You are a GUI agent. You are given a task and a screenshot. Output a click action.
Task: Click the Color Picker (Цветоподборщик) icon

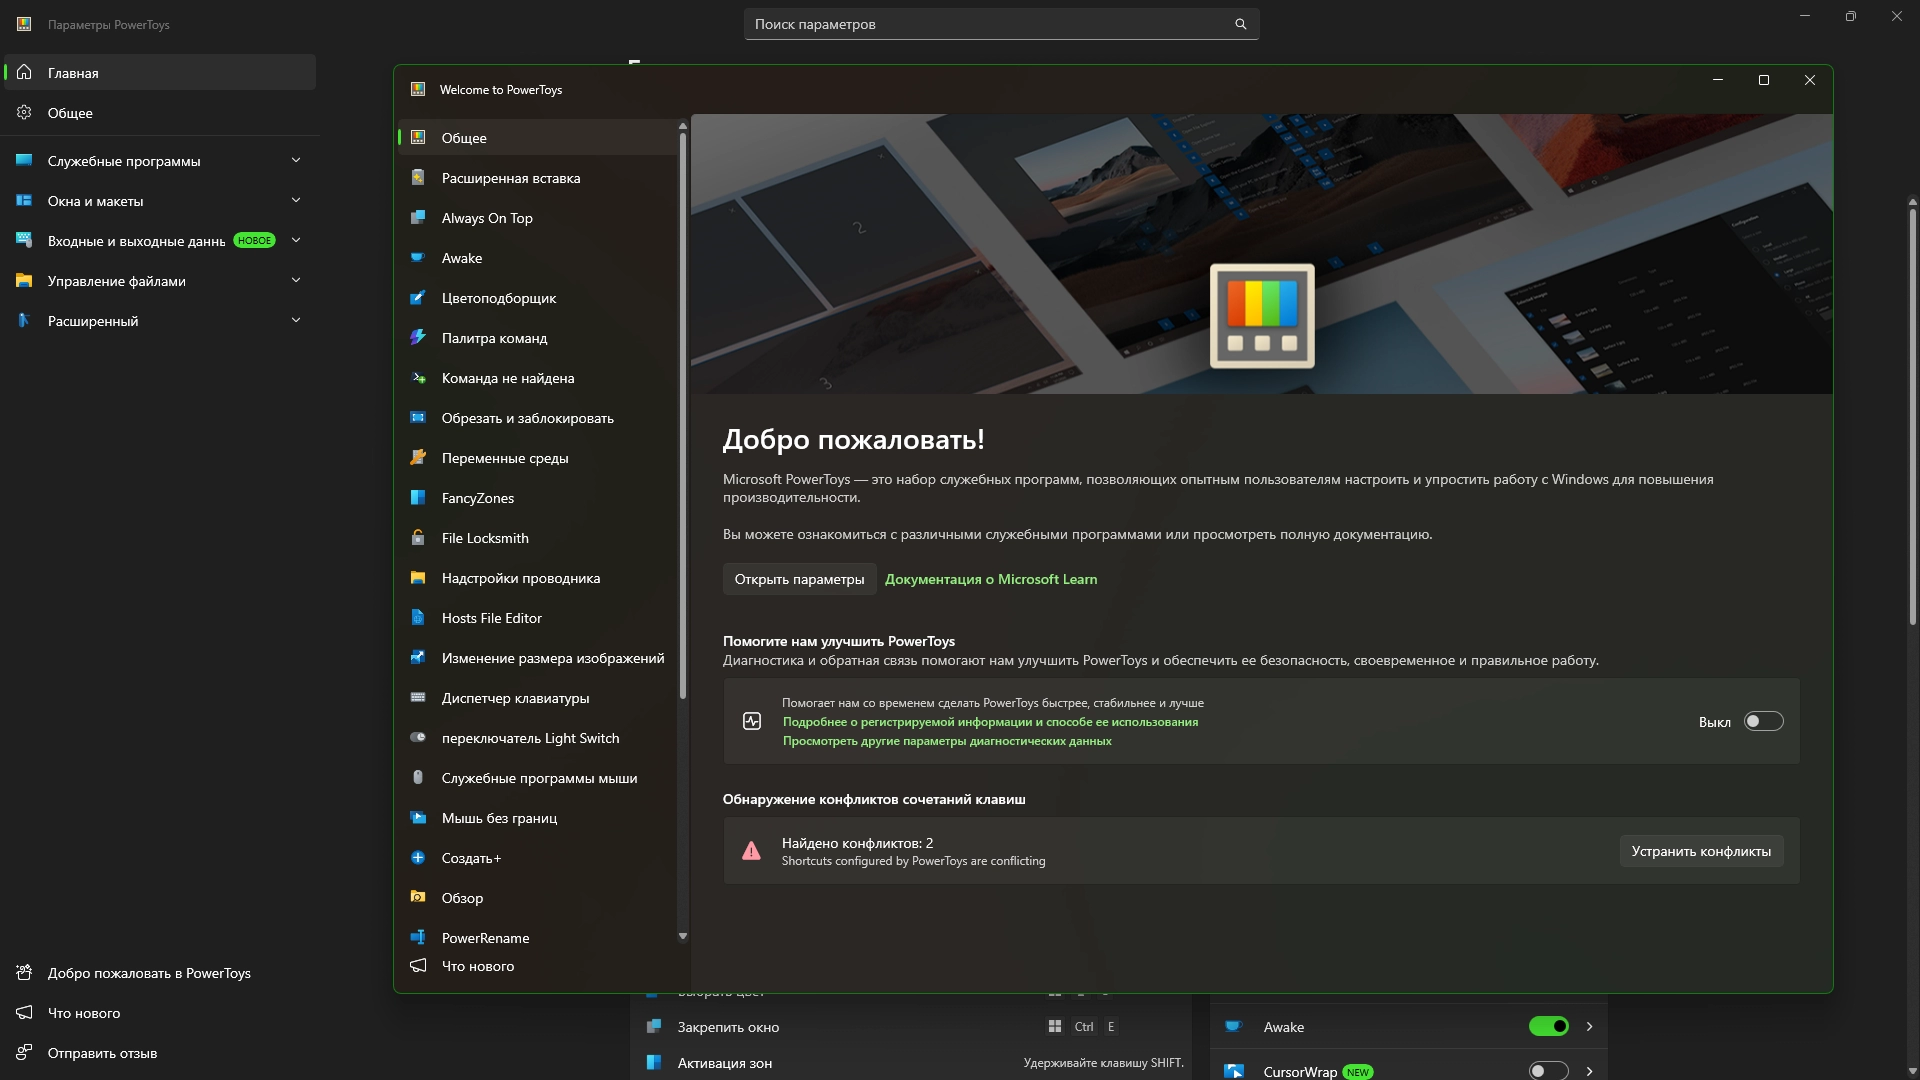coord(418,298)
